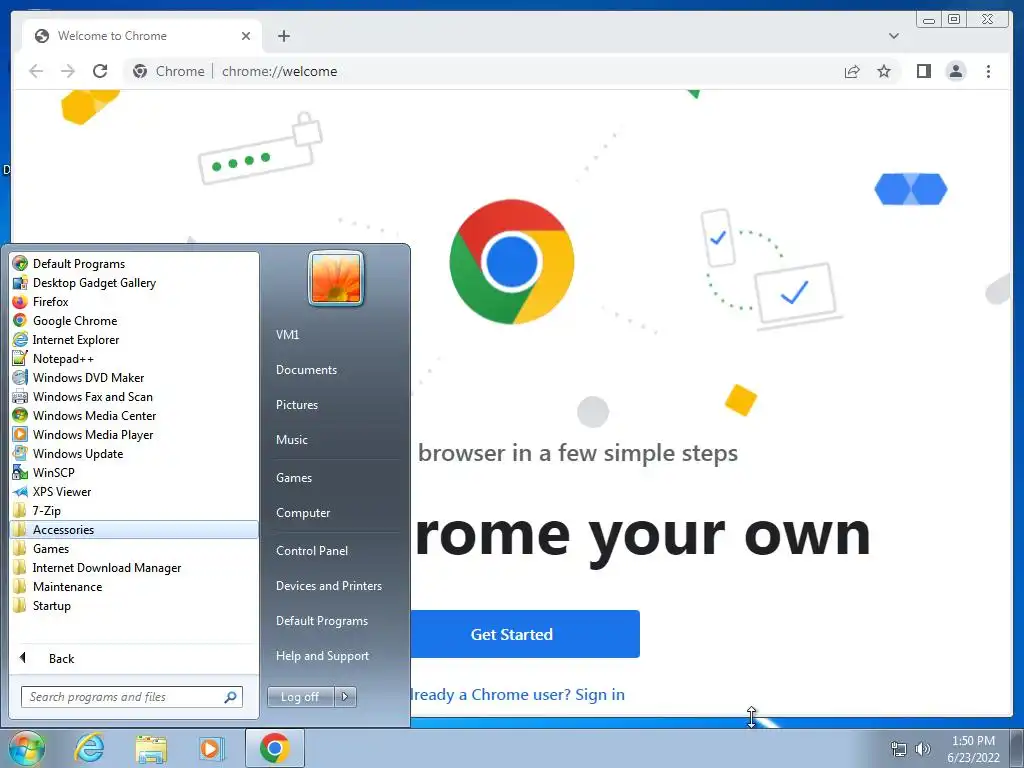The height and width of the screenshot is (768, 1024).
Task: Launch Notepad++ from the programs list
Action: [134, 359]
